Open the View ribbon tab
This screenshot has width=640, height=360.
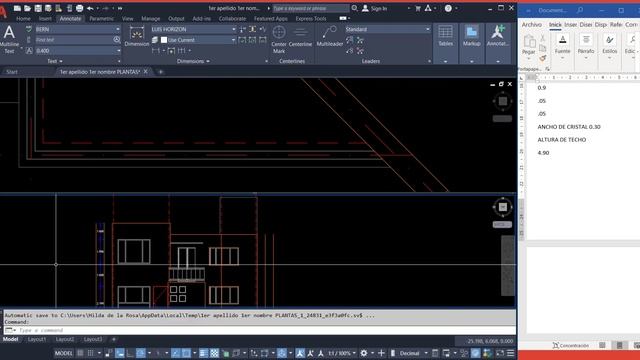pos(127,19)
